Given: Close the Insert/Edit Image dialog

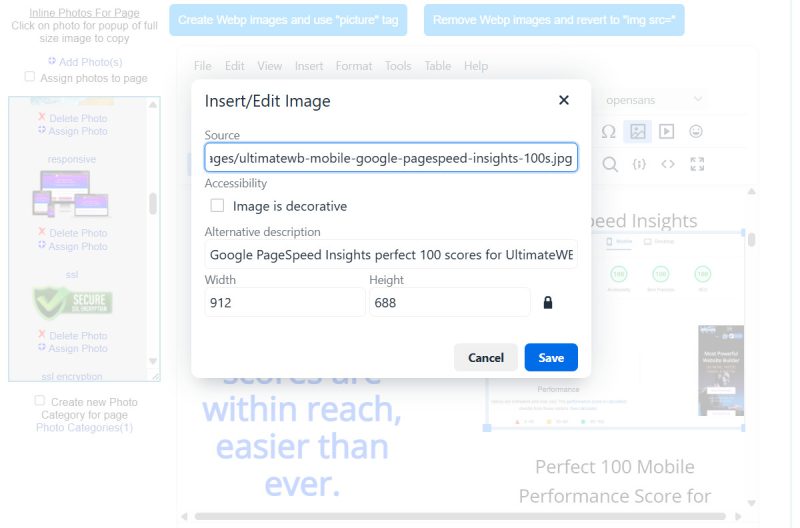Looking at the screenshot, I should pyautogui.click(x=563, y=100).
